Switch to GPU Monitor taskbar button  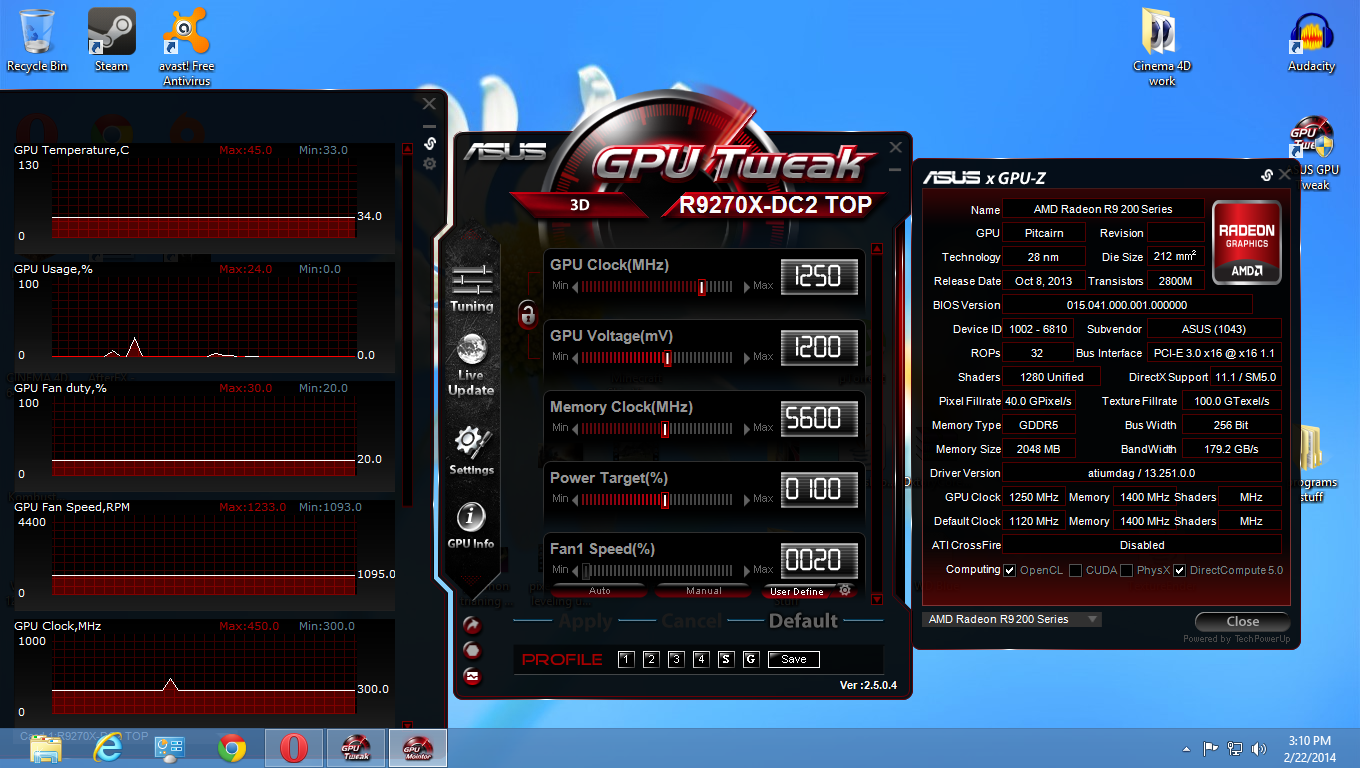click(x=417, y=747)
